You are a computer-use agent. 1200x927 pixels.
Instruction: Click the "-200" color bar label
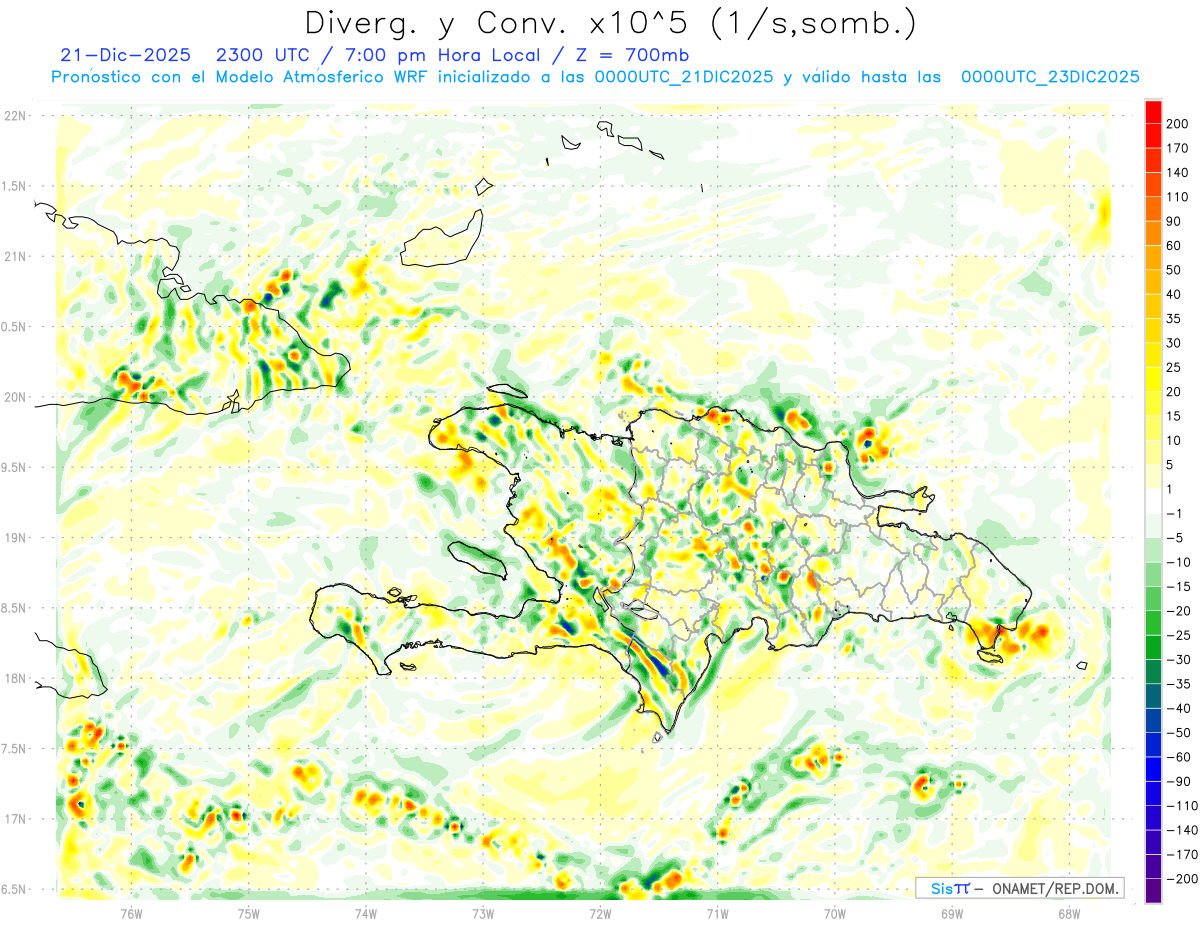1182,878
